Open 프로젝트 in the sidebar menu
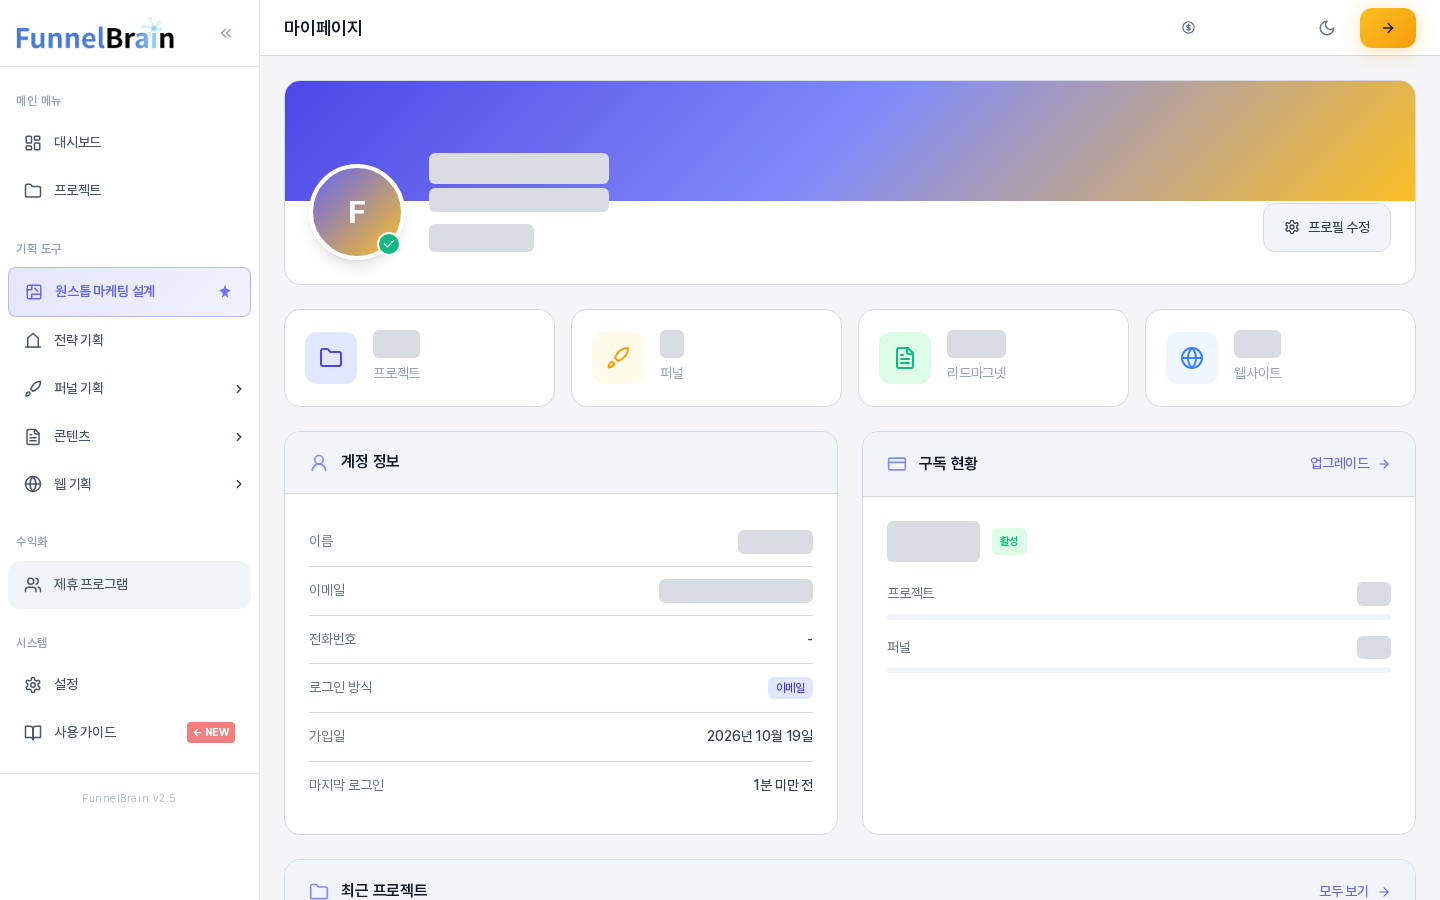This screenshot has height=900, width=1440. [x=129, y=191]
